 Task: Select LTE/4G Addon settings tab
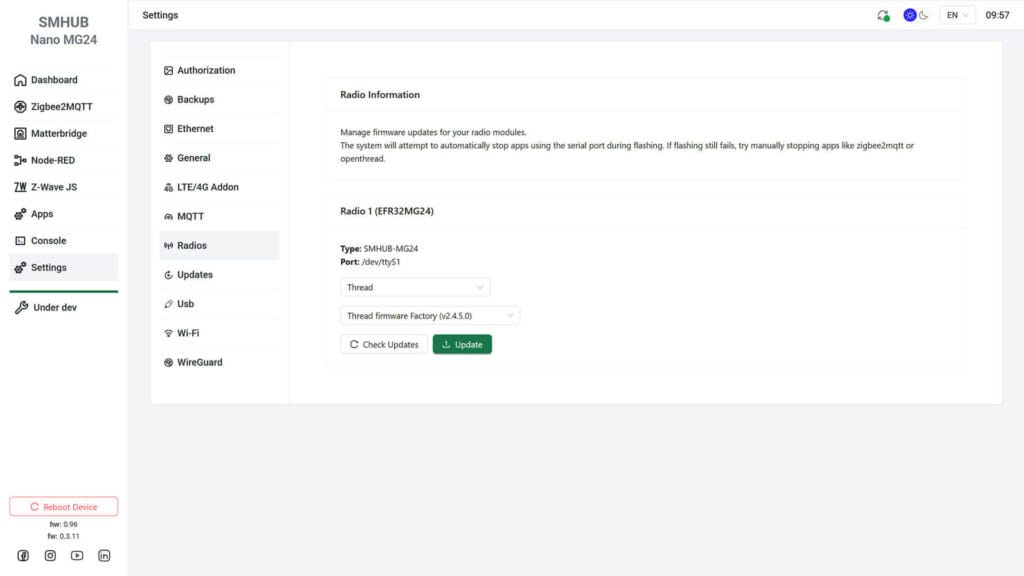pyautogui.click(x=207, y=187)
